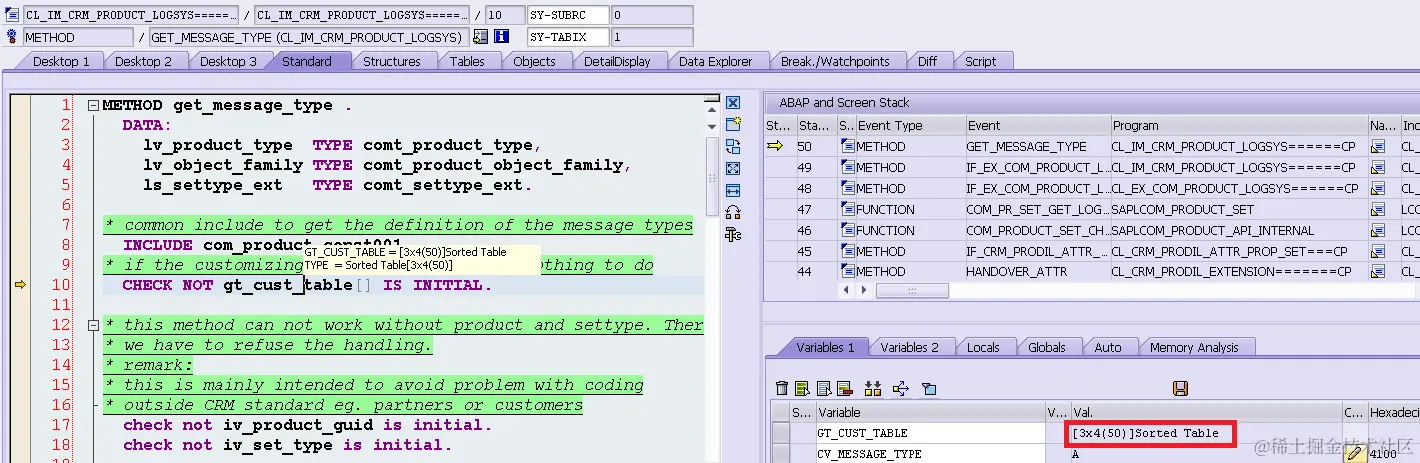The height and width of the screenshot is (463, 1420).
Task: Click the event type icon in stack row 46
Action: pos(847,230)
